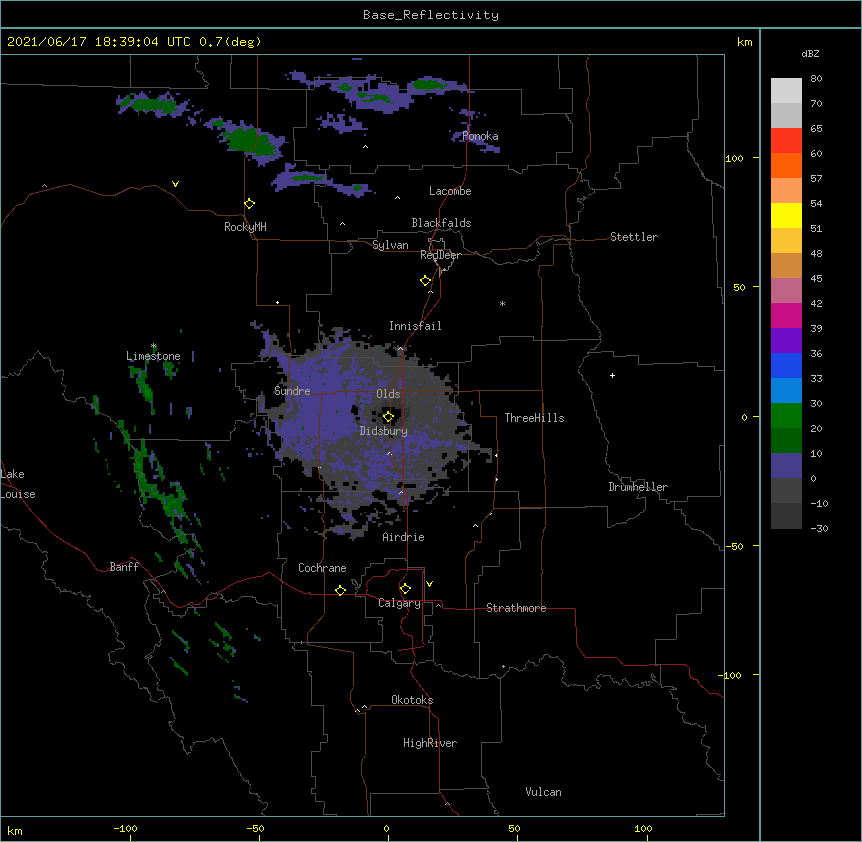Viewport: 862px width, 842px height.
Task: Click the white plus marker west of Drumheller
Action: pyautogui.click(x=612, y=375)
